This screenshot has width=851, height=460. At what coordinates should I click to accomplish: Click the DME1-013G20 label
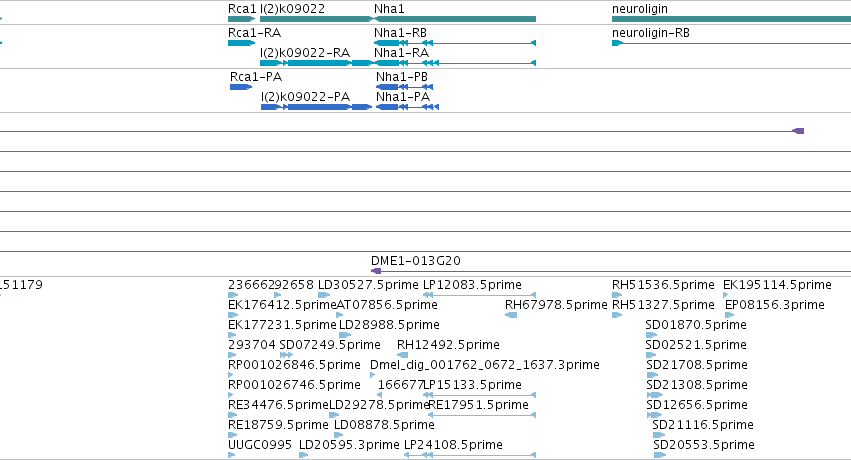point(416,261)
